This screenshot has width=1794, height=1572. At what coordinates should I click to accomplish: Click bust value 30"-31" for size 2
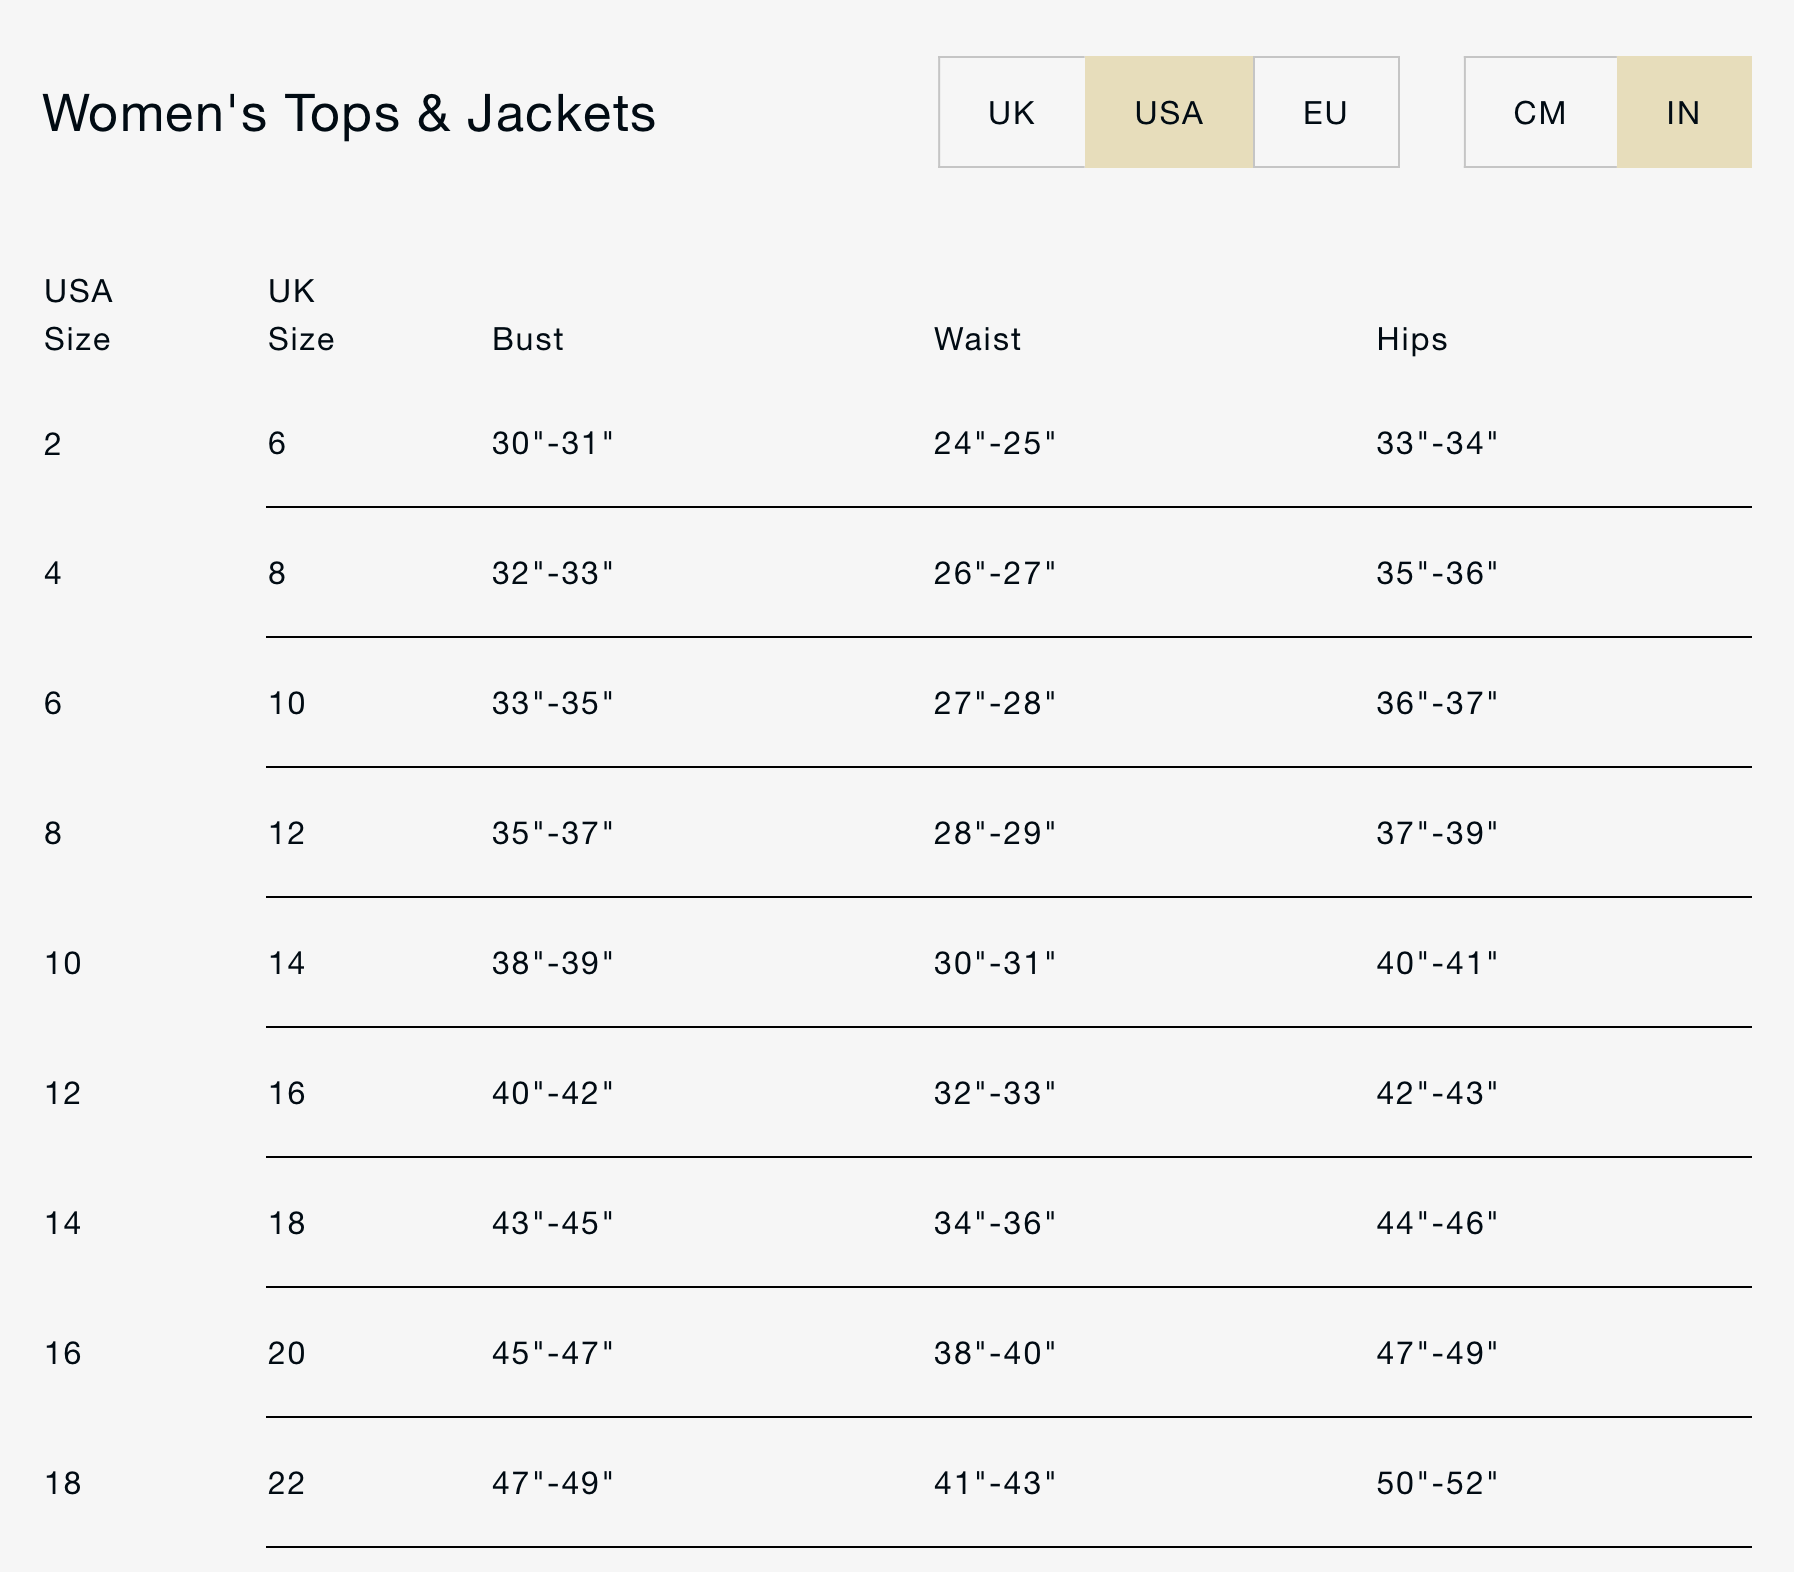[552, 443]
